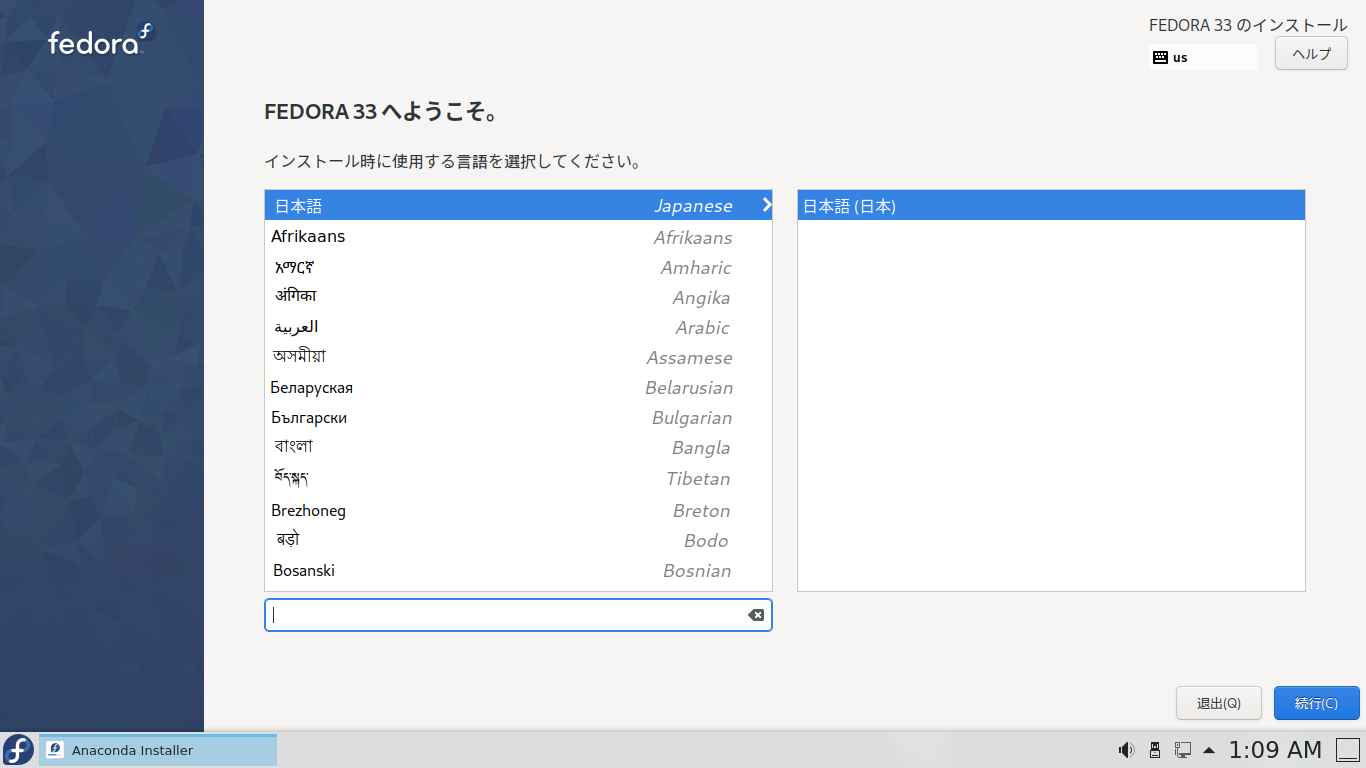
Task: Select the Amharic language row
Action: [518, 267]
